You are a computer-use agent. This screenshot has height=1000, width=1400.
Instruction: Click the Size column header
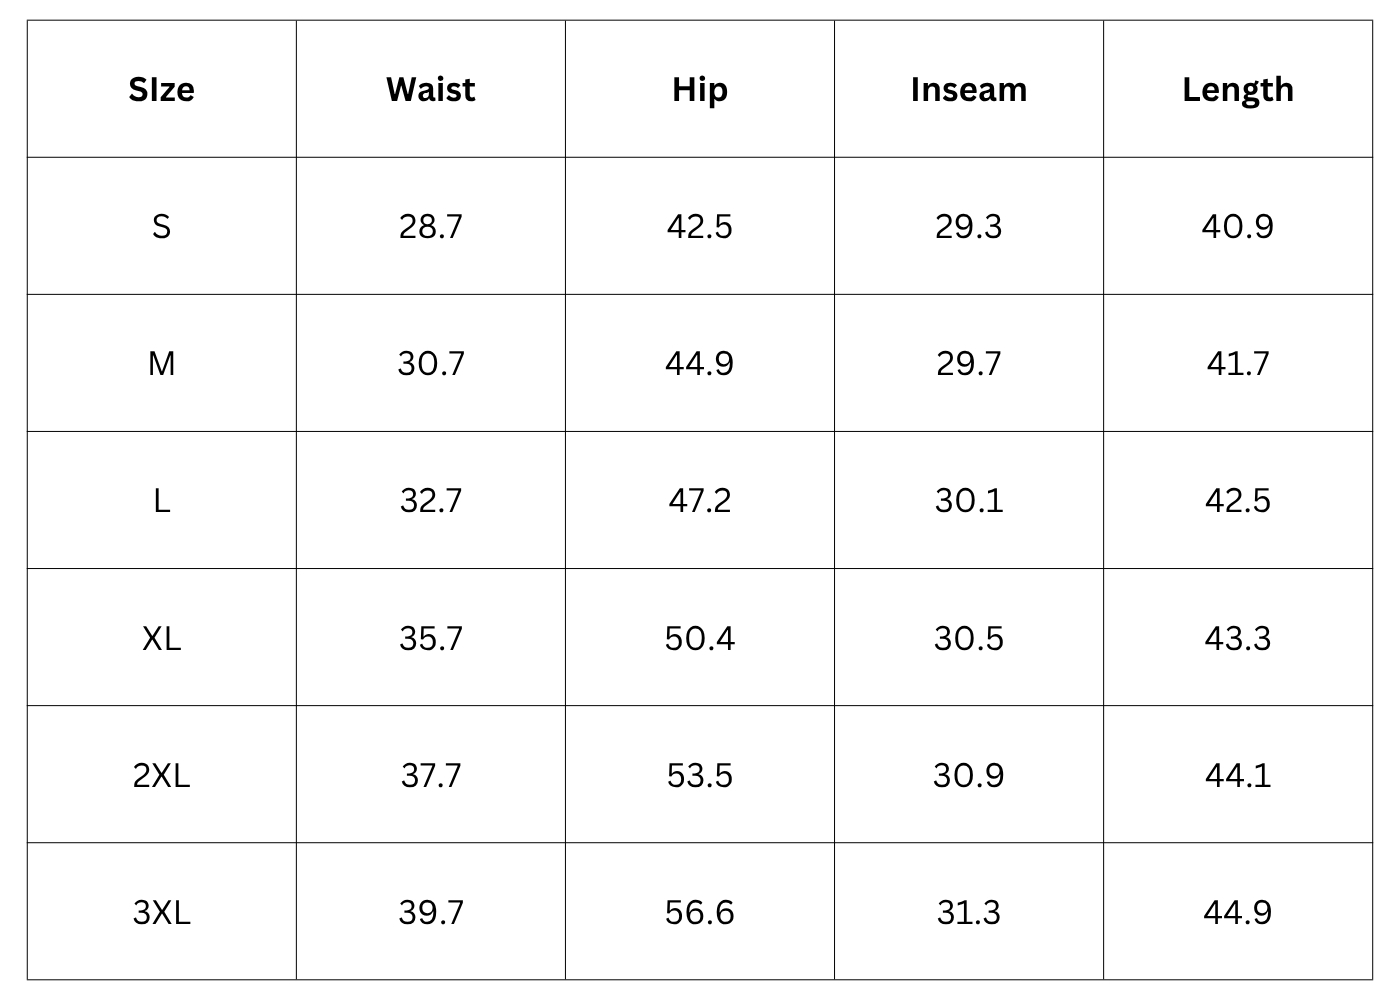pos(161,90)
